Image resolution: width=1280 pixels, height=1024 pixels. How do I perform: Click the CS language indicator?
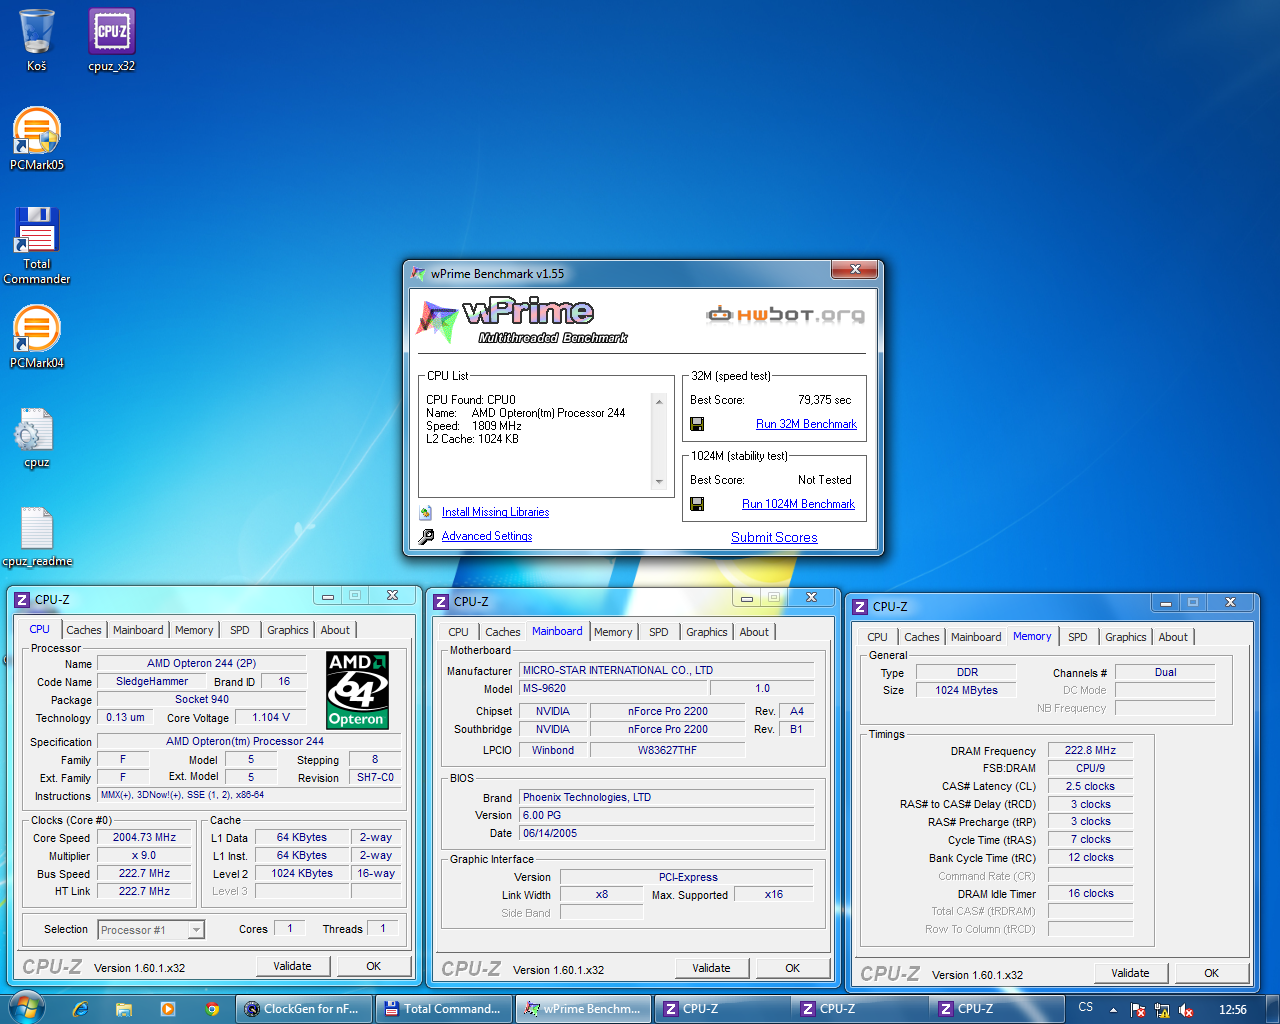(1086, 1008)
